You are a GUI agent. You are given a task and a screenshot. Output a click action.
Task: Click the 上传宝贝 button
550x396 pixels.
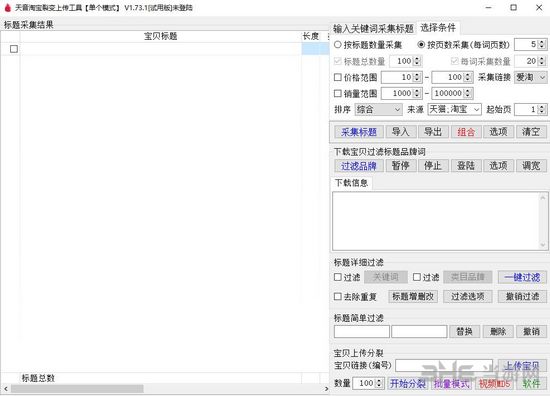pos(522,366)
